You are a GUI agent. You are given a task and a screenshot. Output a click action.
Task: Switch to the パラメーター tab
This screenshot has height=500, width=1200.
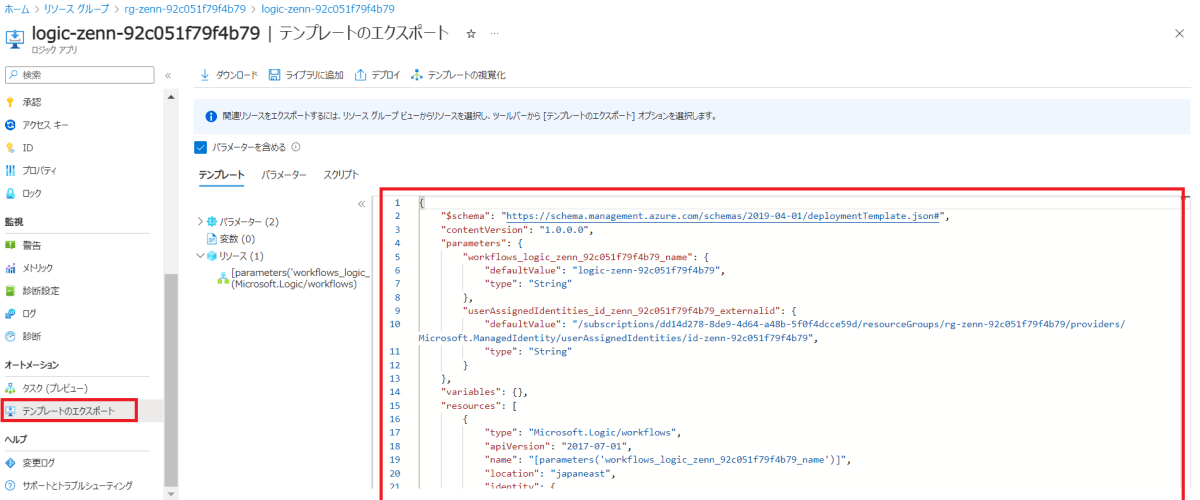[284, 175]
